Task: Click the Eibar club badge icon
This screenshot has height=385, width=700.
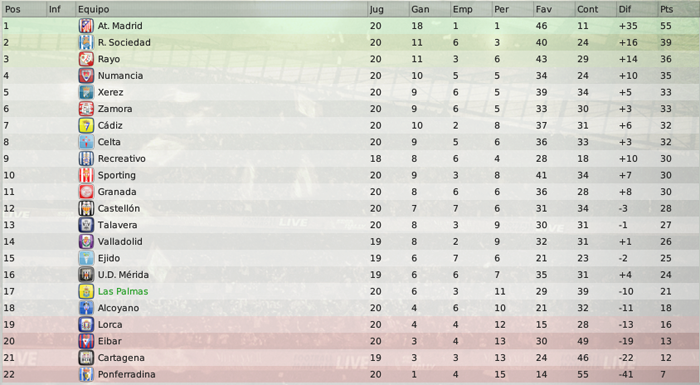Action: [x=86, y=341]
